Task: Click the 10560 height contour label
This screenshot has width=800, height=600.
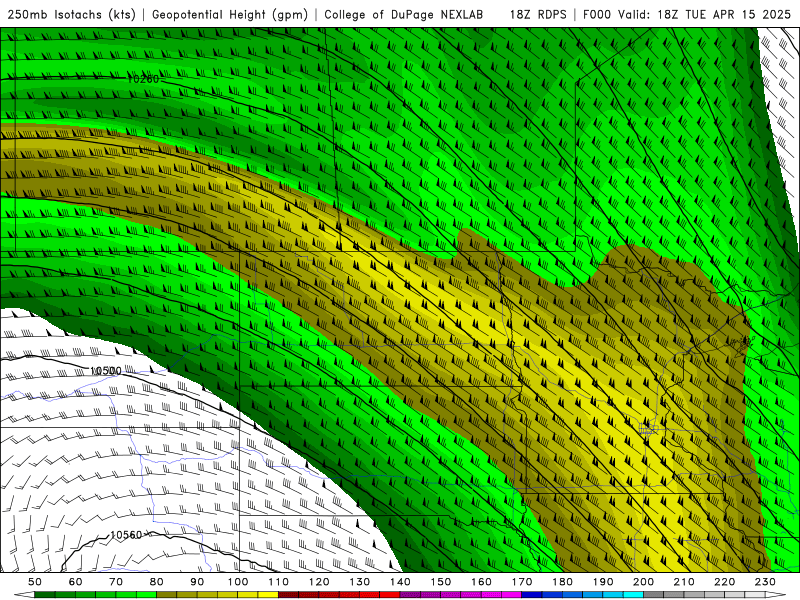Action: (x=126, y=535)
